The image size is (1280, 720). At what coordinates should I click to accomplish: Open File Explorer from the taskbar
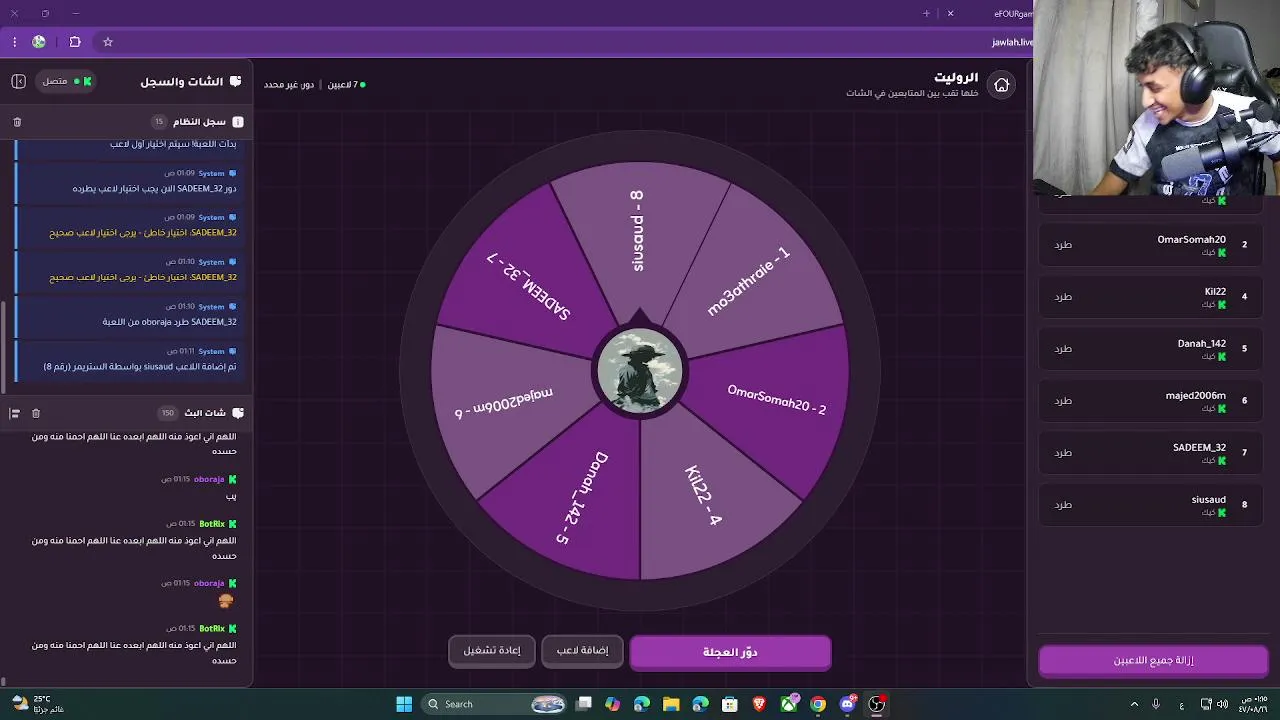tap(671, 704)
